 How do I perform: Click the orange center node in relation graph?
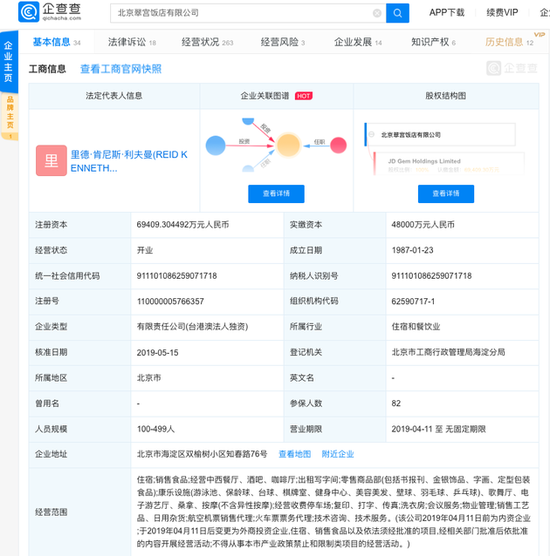pyautogui.click(x=288, y=145)
